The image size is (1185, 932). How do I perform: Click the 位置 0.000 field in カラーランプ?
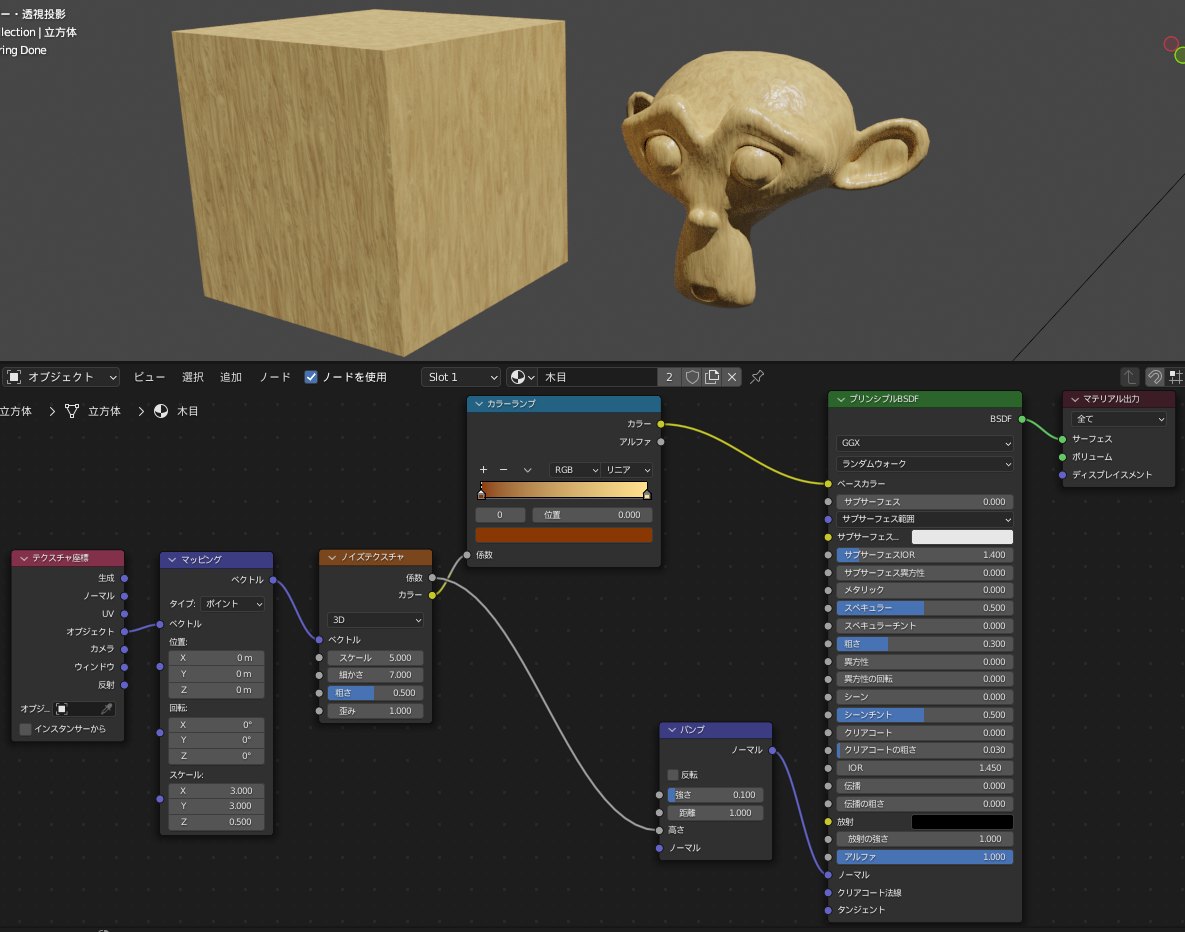point(592,515)
